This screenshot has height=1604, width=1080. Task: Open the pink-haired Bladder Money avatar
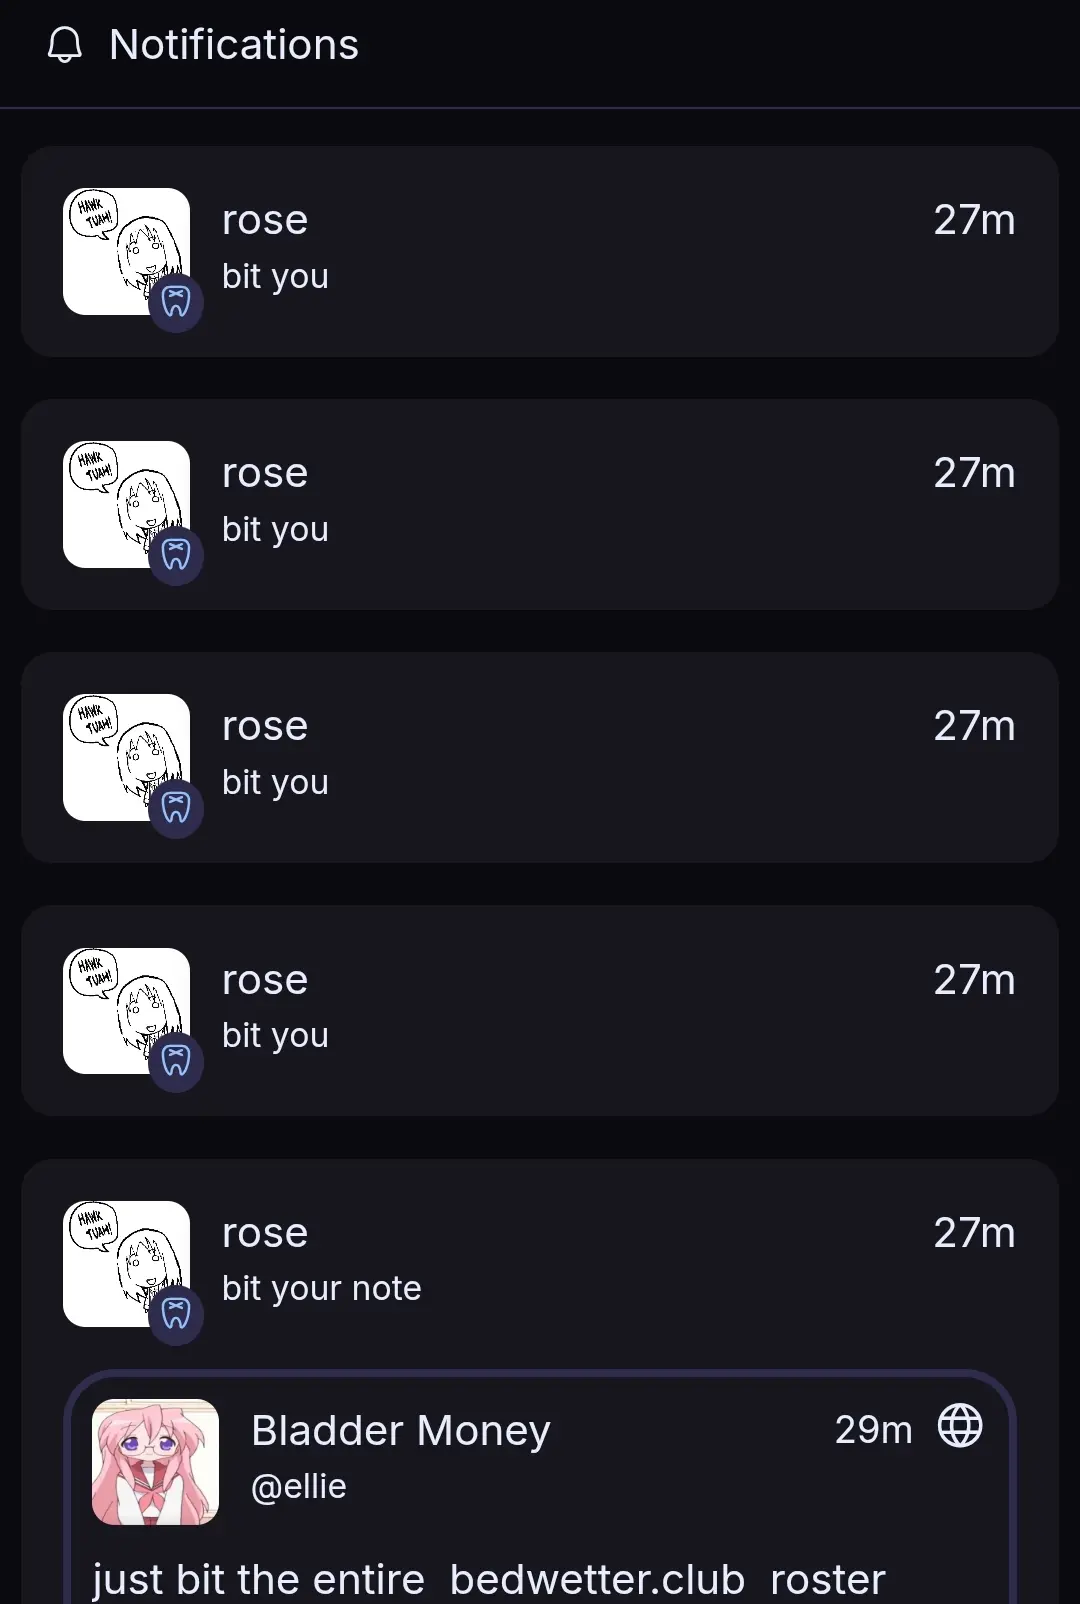pos(155,1461)
